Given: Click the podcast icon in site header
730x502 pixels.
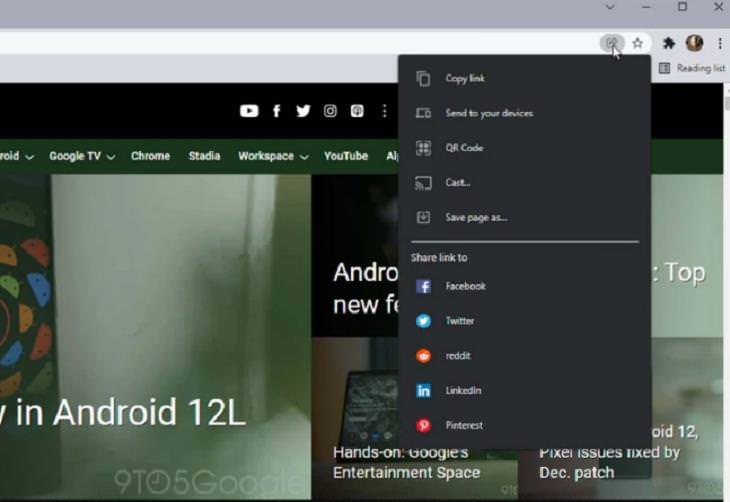Looking at the screenshot, I should click(x=357, y=111).
